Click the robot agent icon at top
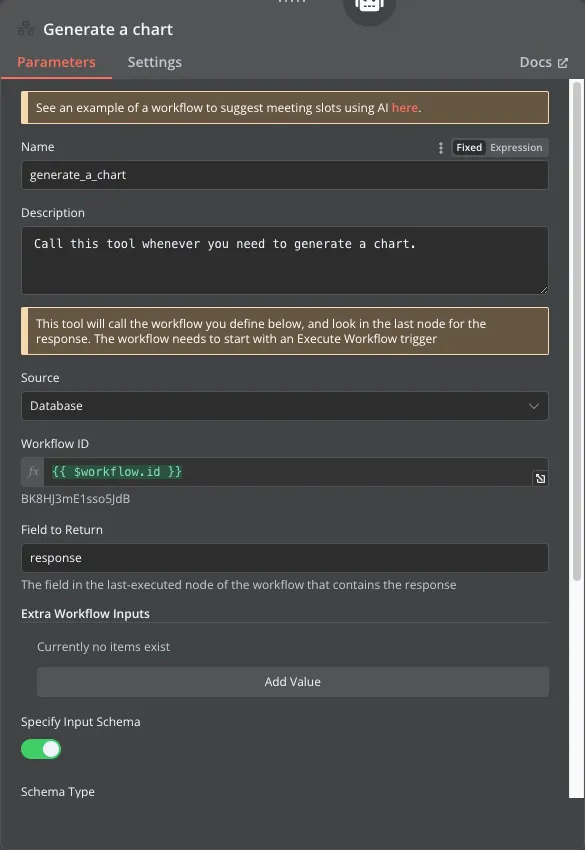585x850 pixels. 369,5
